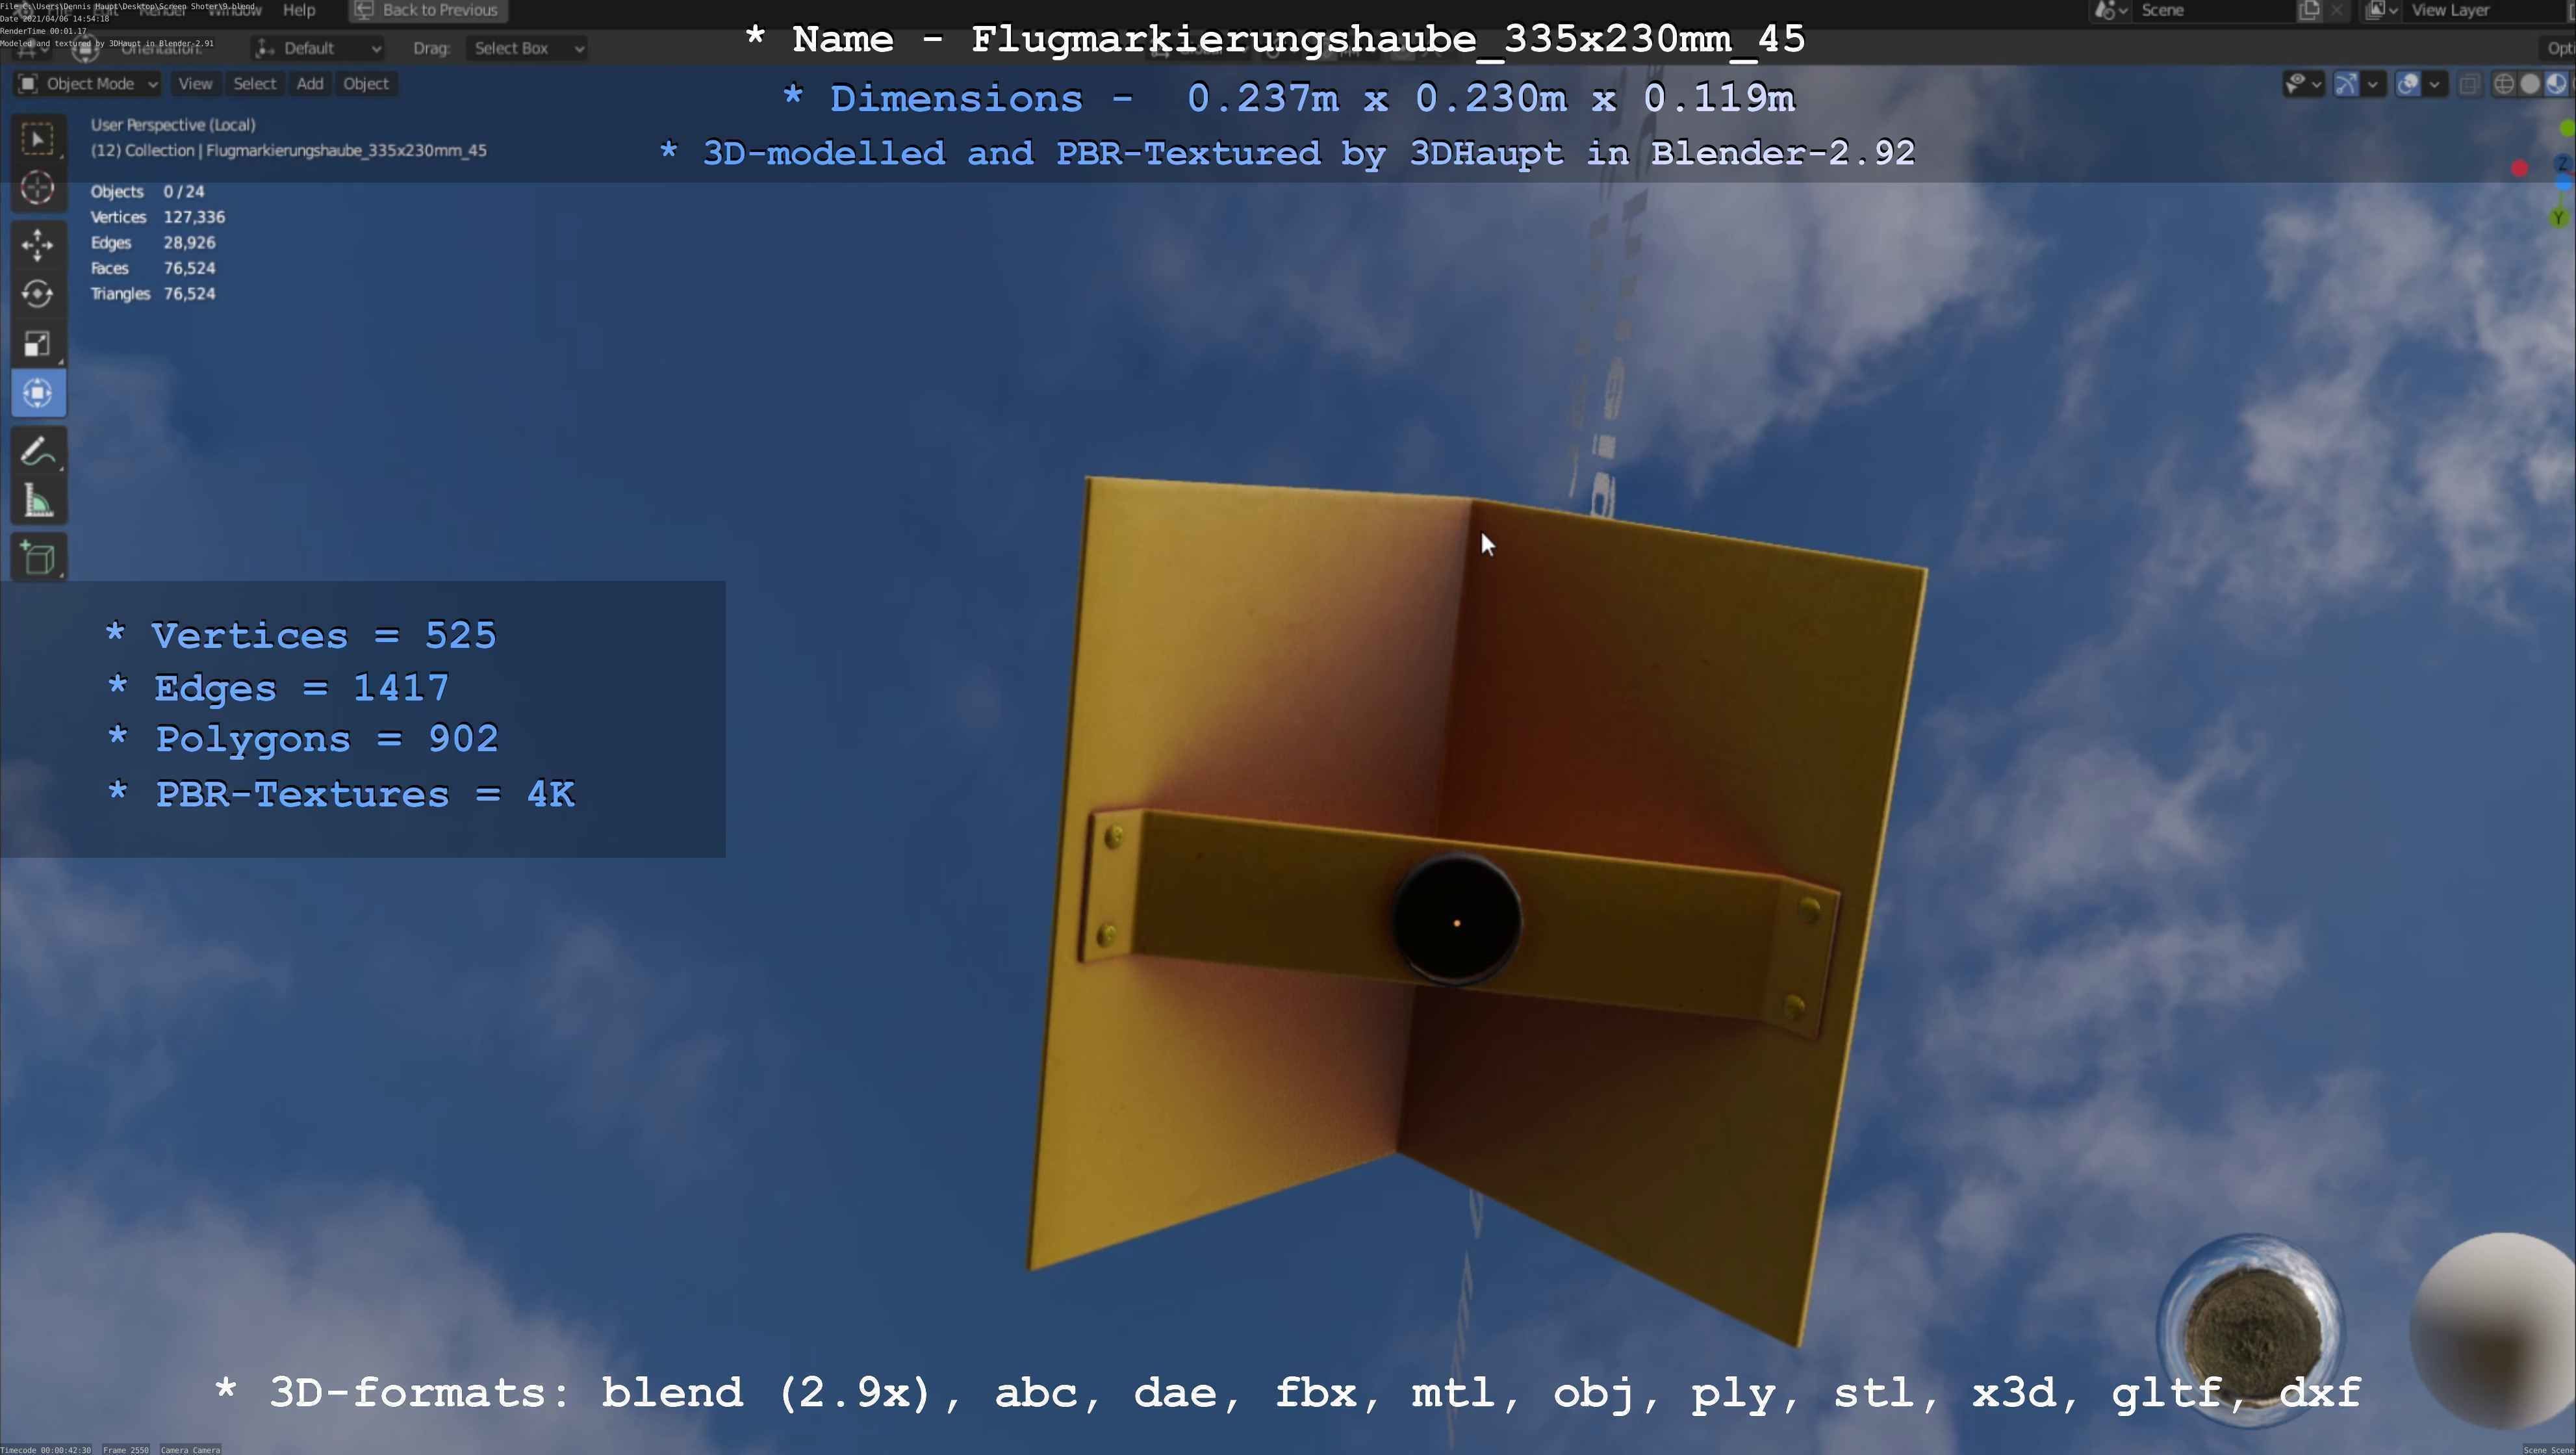Switch to Solid viewport shading

coord(2530,84)
